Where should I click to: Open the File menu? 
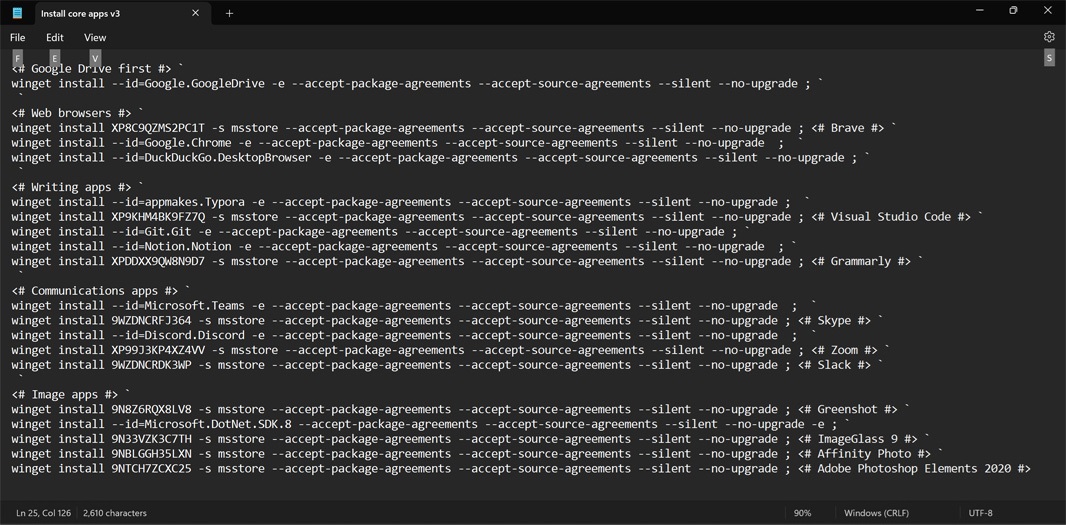(18, 37)
